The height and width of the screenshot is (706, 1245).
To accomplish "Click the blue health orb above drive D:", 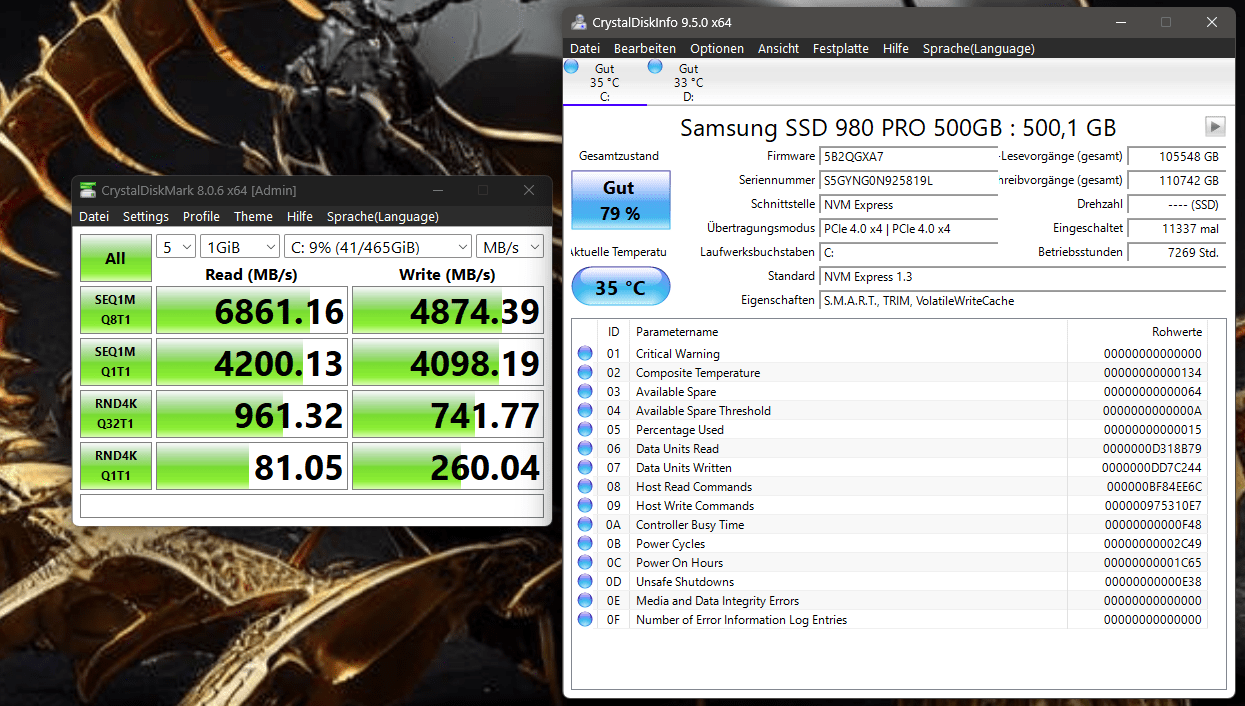I will (x=655, y=66).
